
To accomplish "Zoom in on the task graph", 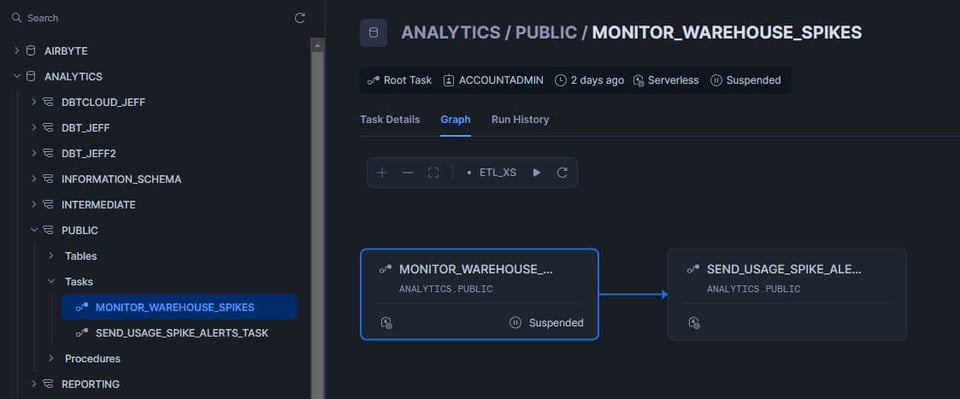I will pyautogui.click(x=382, y=173).
